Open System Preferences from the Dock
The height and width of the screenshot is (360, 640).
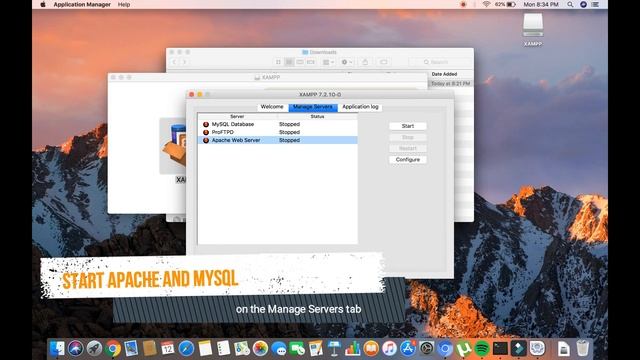pyautogui.click(x=427, y=349)
